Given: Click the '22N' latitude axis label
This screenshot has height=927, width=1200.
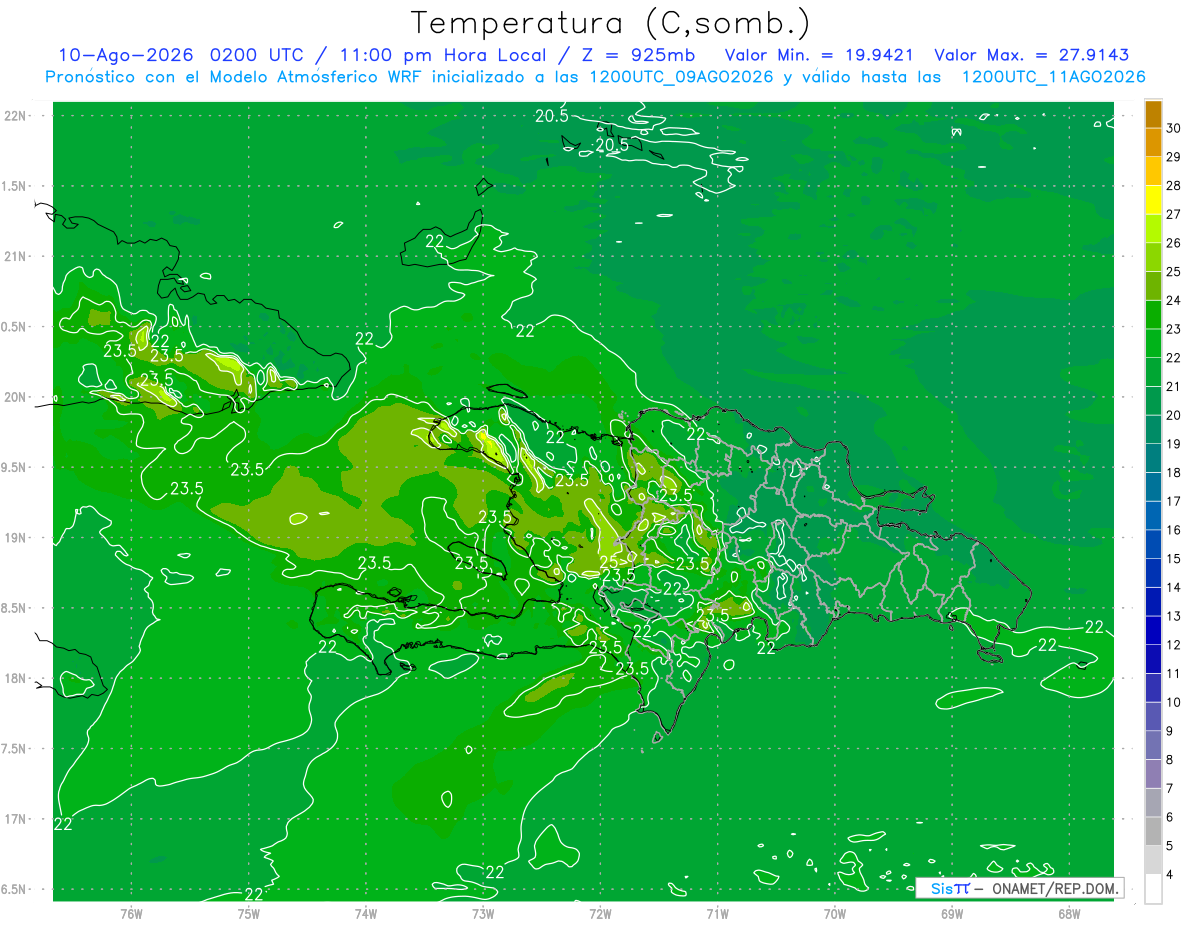Looking at the screenshot, I should 15,116.
